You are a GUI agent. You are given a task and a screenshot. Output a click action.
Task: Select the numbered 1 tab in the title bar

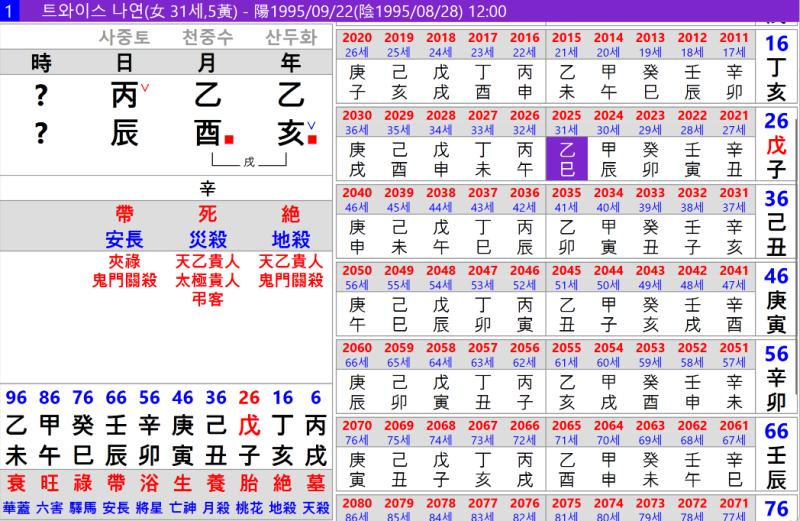click(x=9, y=11)
